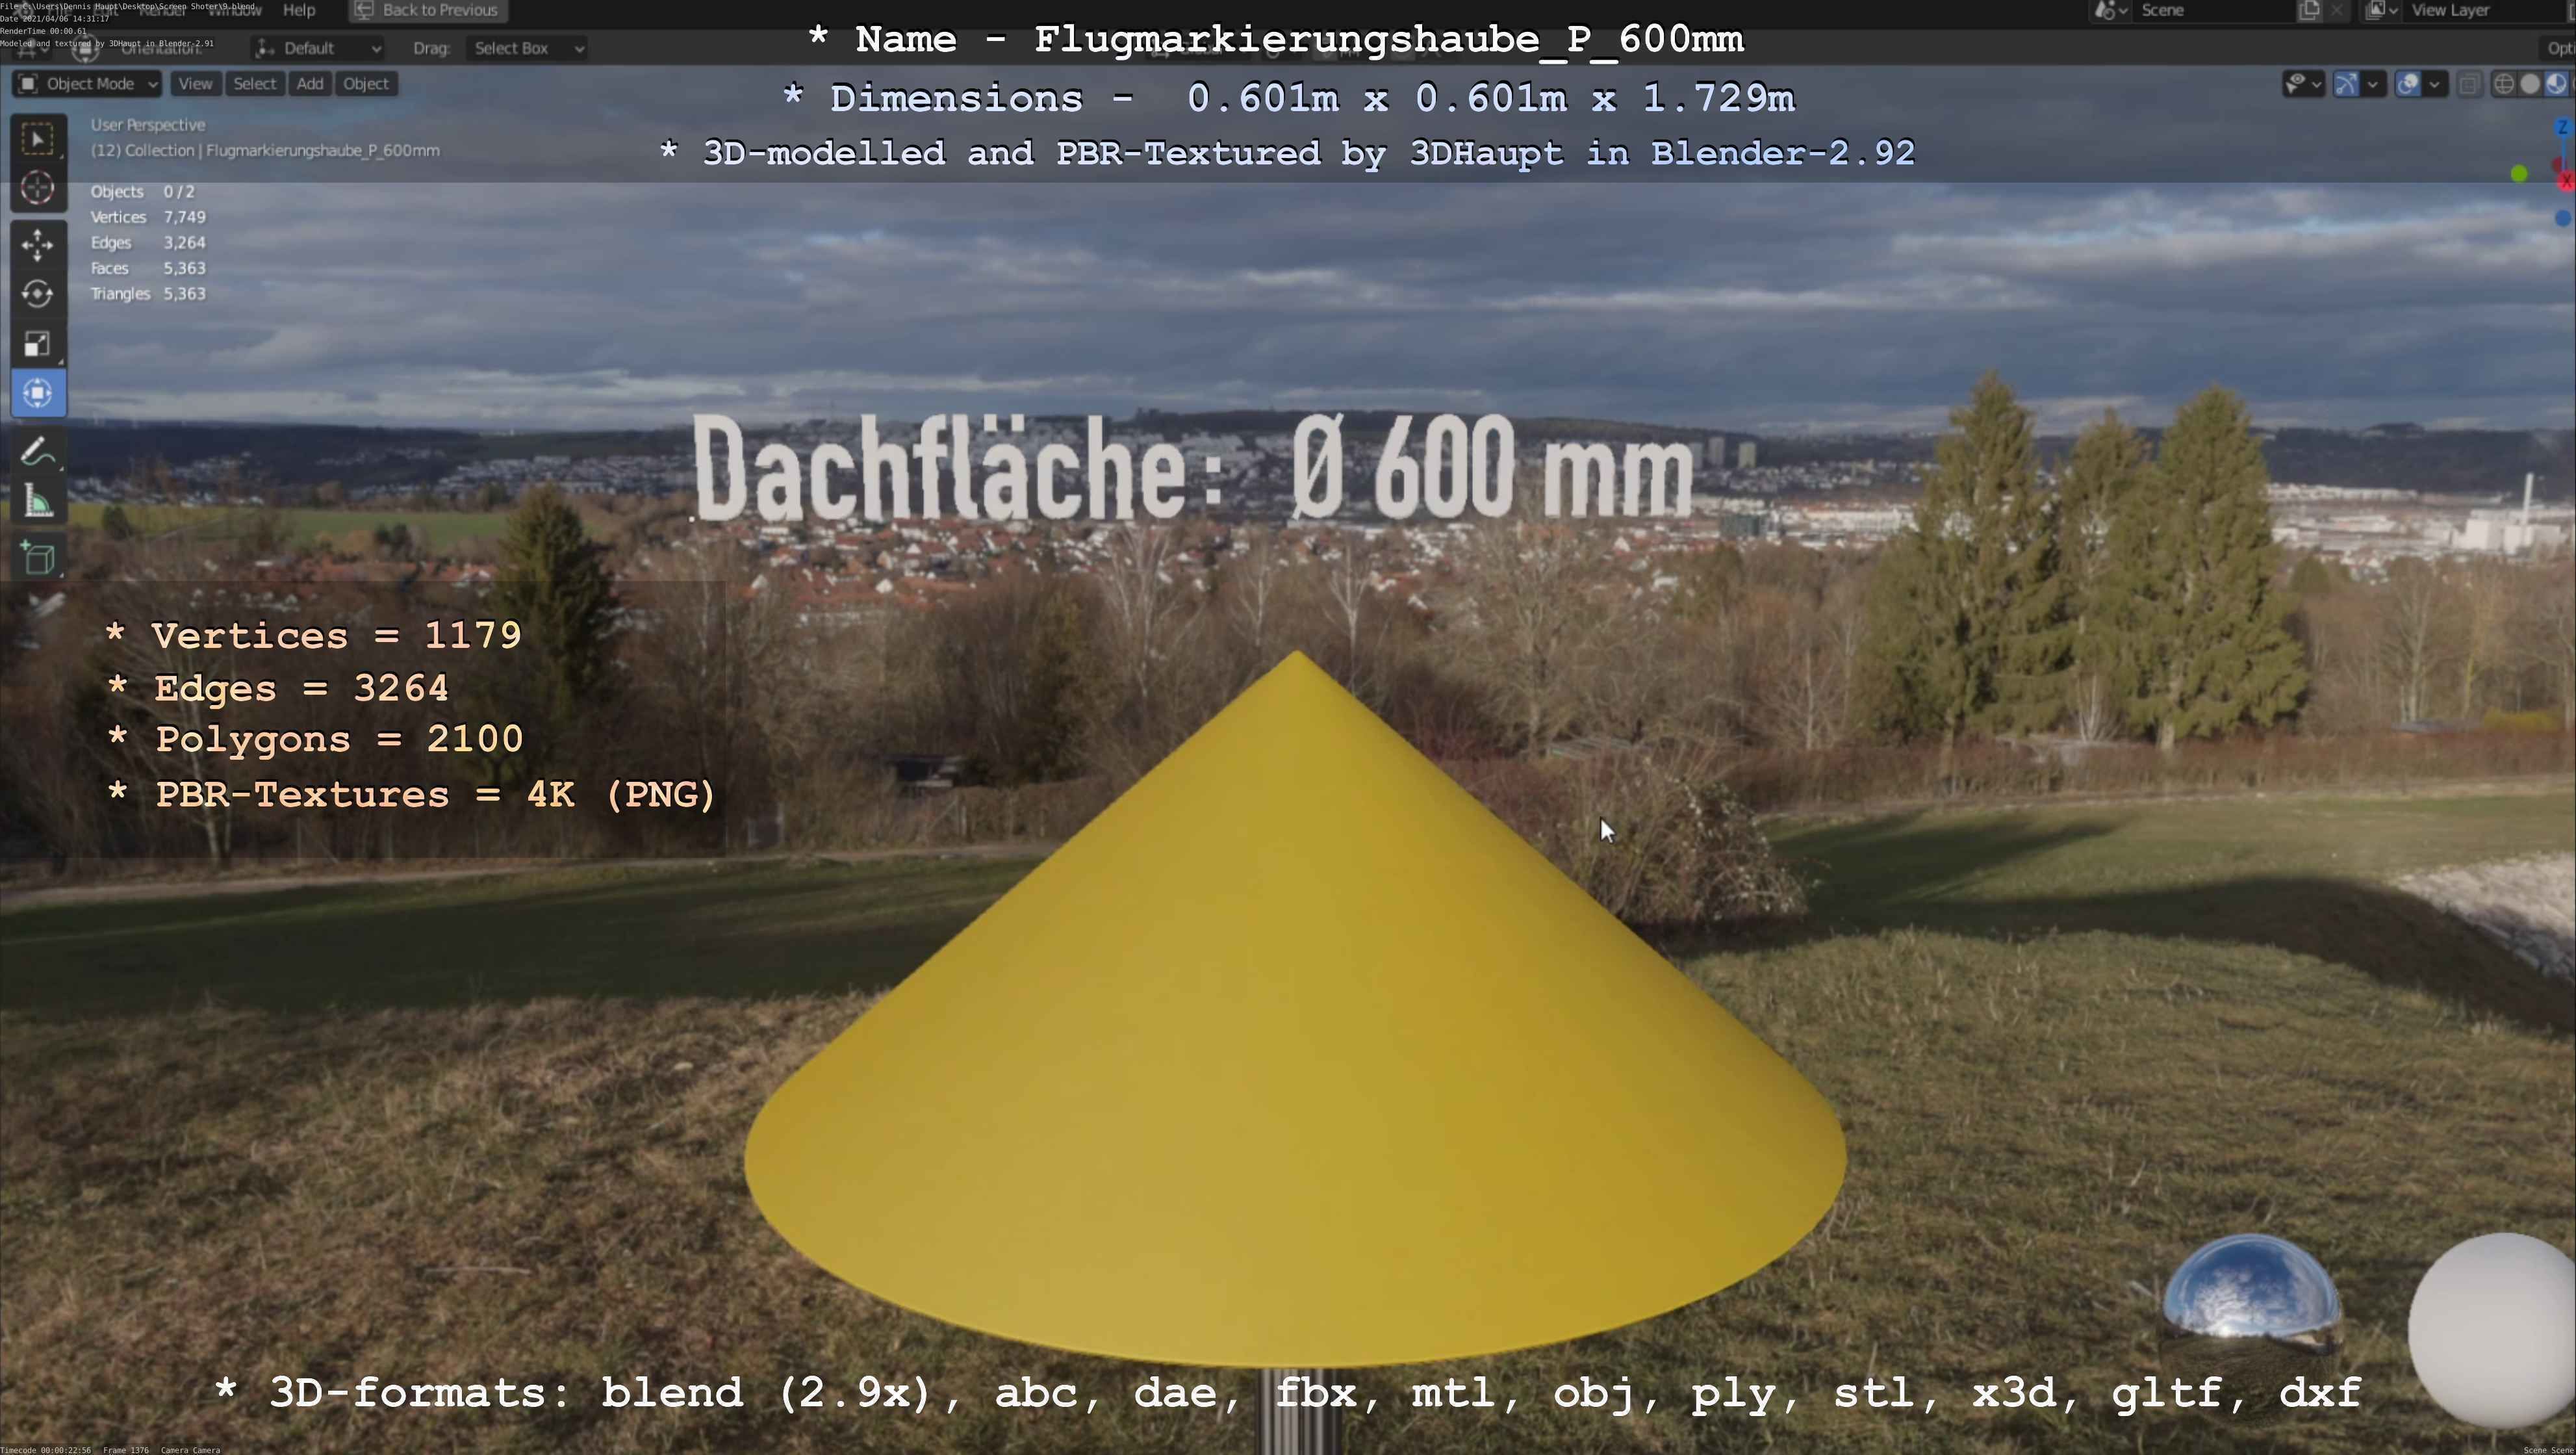Open the Add menu in viewport header

tap(310, 84)
